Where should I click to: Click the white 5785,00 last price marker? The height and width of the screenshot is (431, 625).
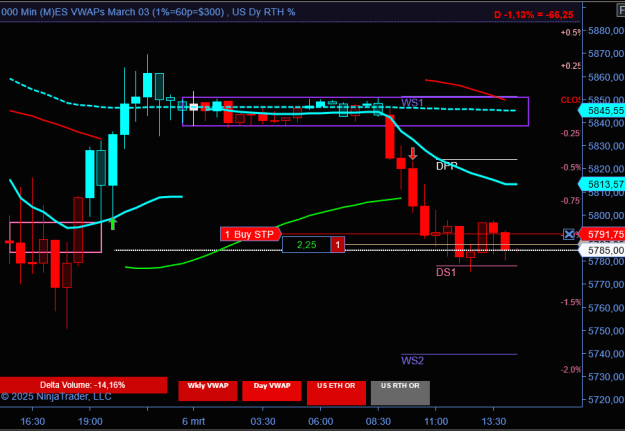click(x=602, y=250)
